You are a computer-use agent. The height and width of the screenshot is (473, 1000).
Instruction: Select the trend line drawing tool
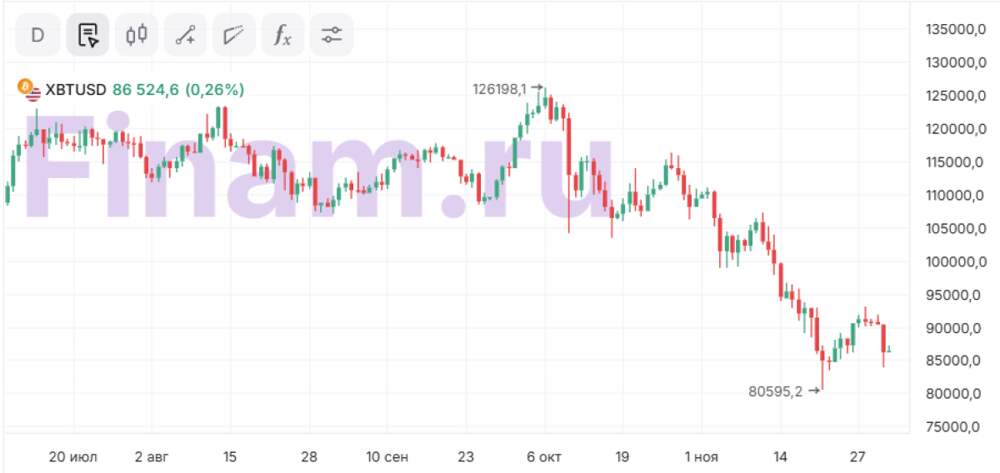click(185, 35)
